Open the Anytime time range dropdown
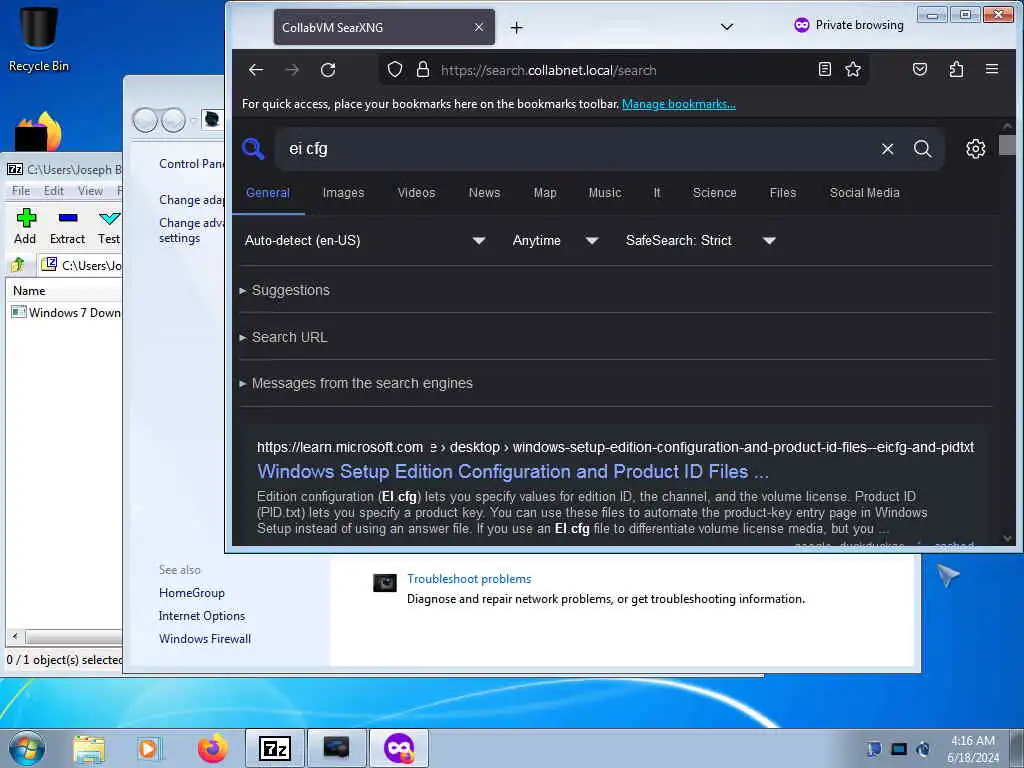This screenshot has width=1024, height=768. [x=555, y=240]
